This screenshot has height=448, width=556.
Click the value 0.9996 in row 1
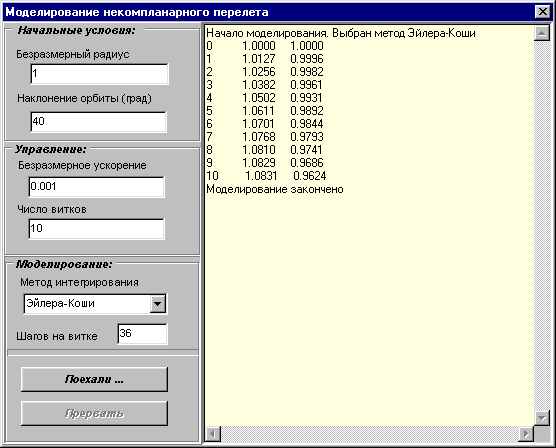(307, 59)
